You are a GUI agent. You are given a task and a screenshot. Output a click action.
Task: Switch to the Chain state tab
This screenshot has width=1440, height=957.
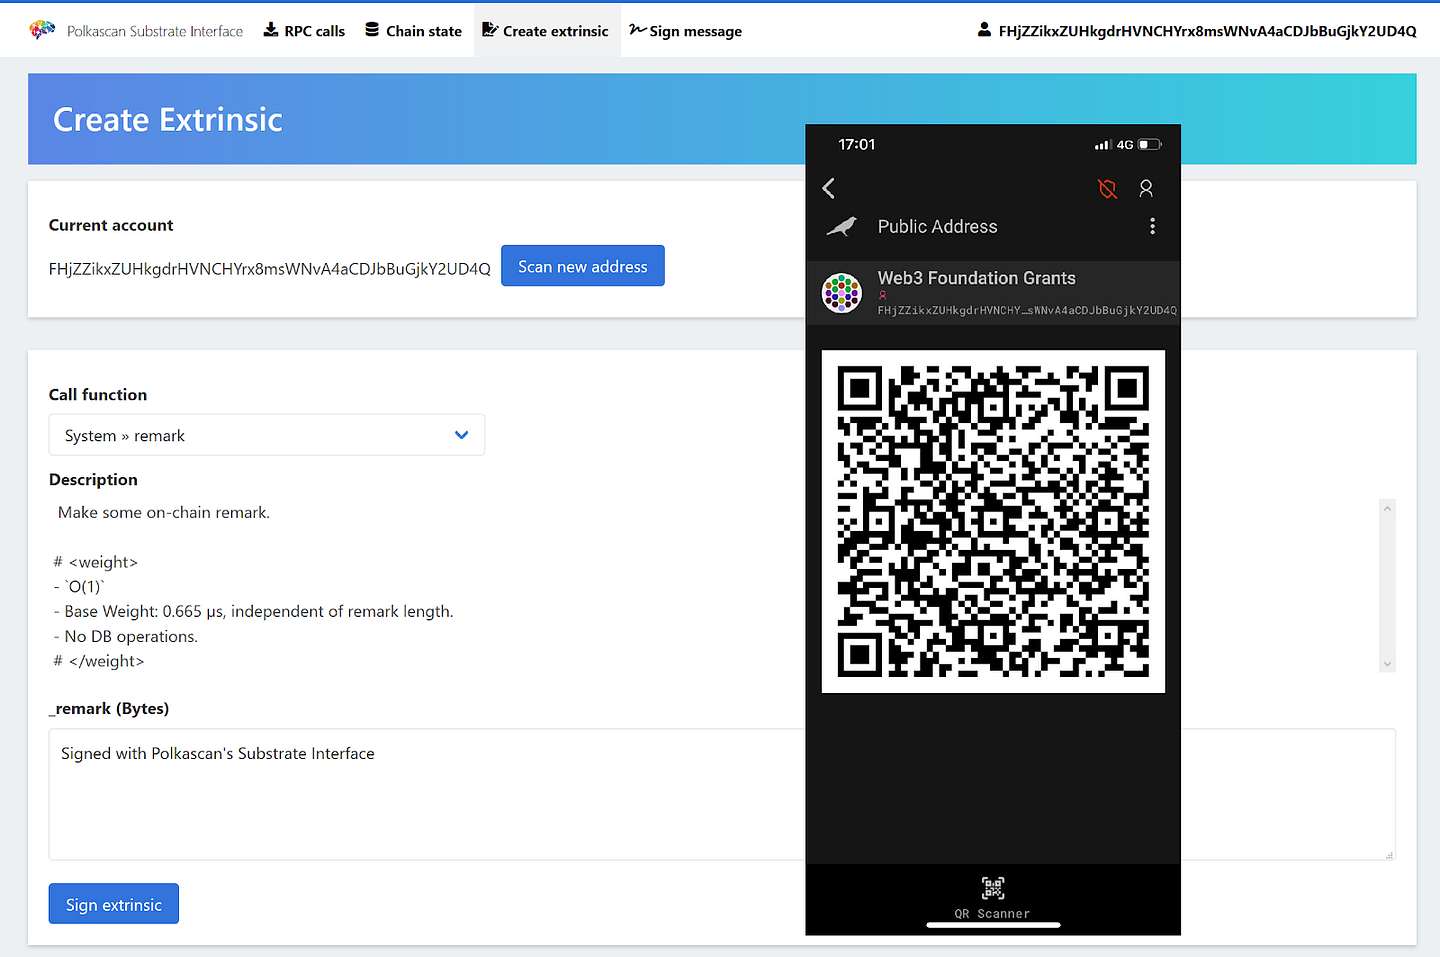coord(413,31)
